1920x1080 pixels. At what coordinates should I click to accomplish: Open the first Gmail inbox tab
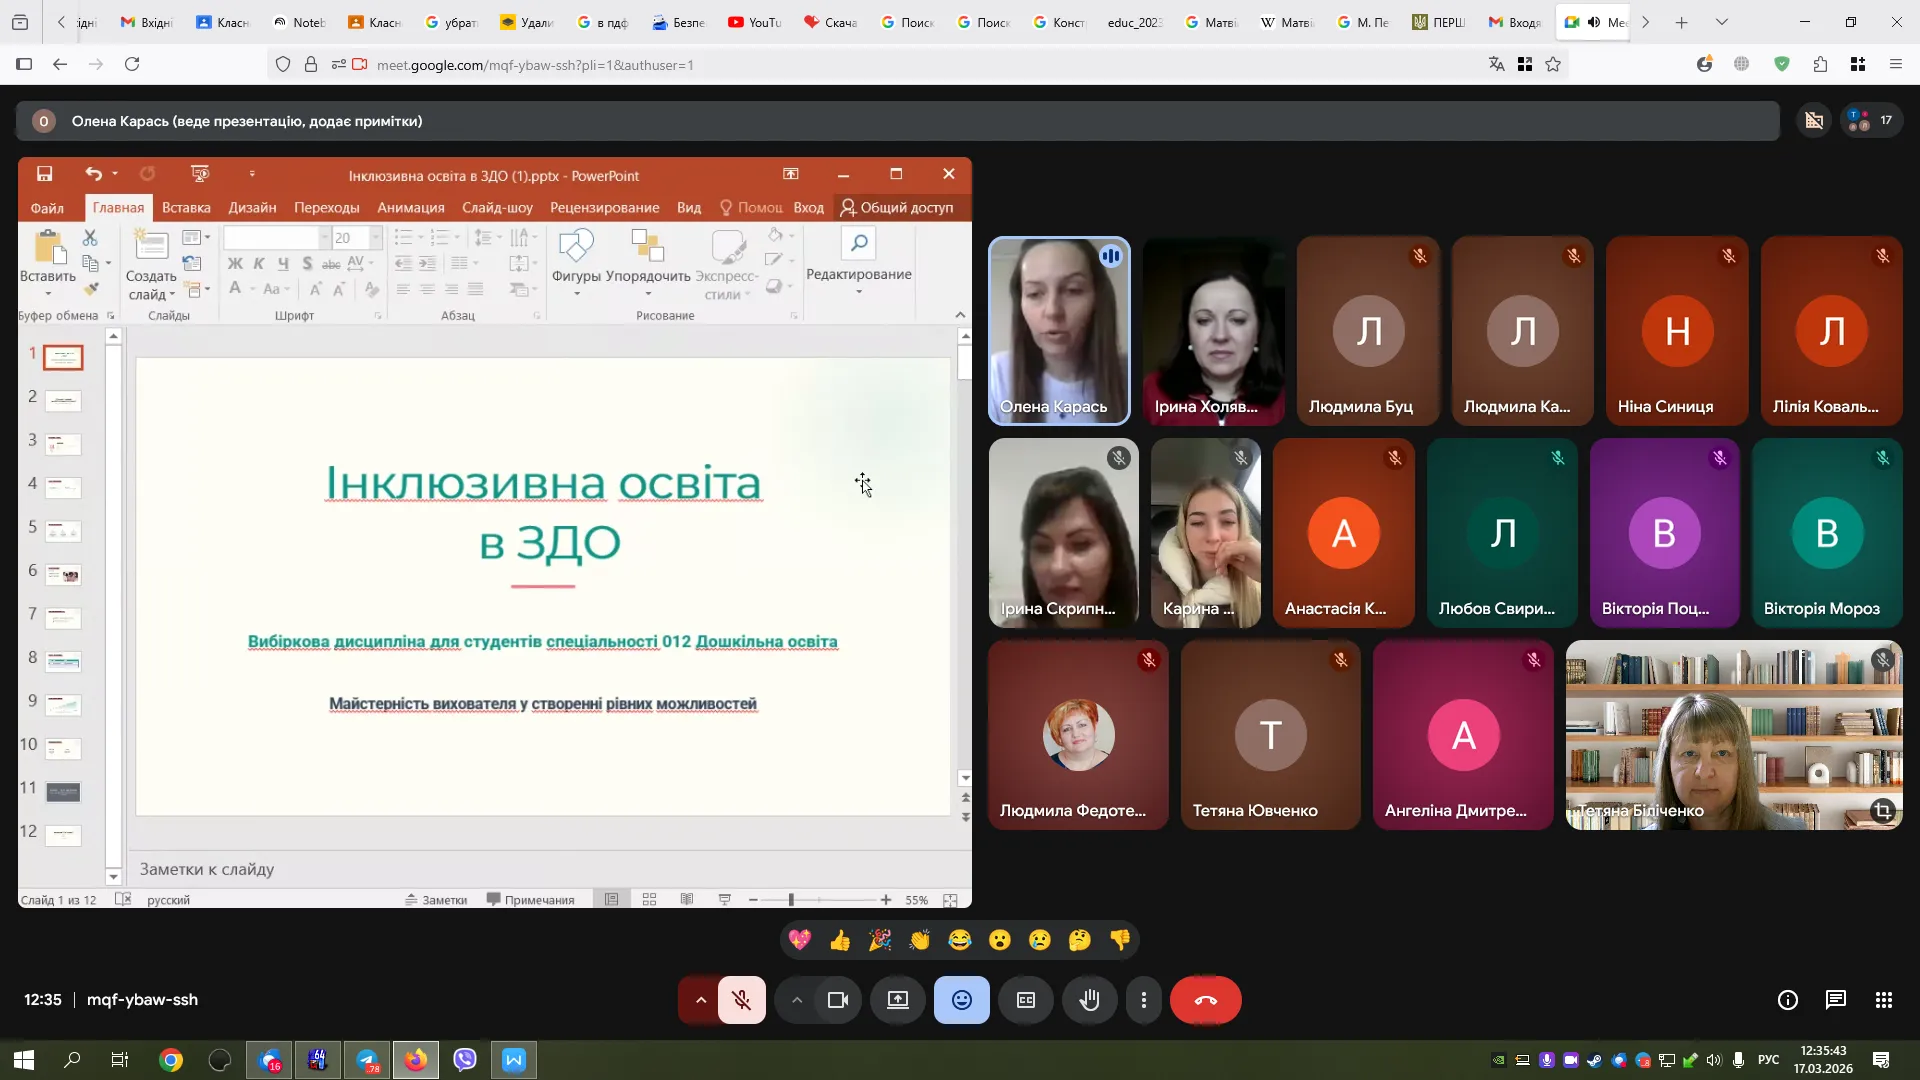point(146,22)
